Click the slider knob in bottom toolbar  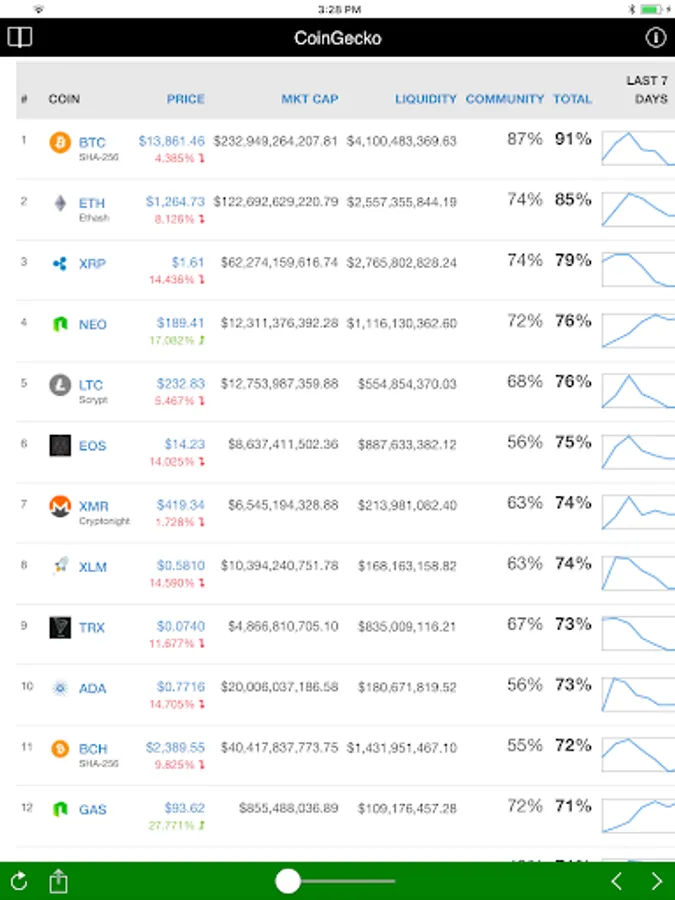[288, 881]
